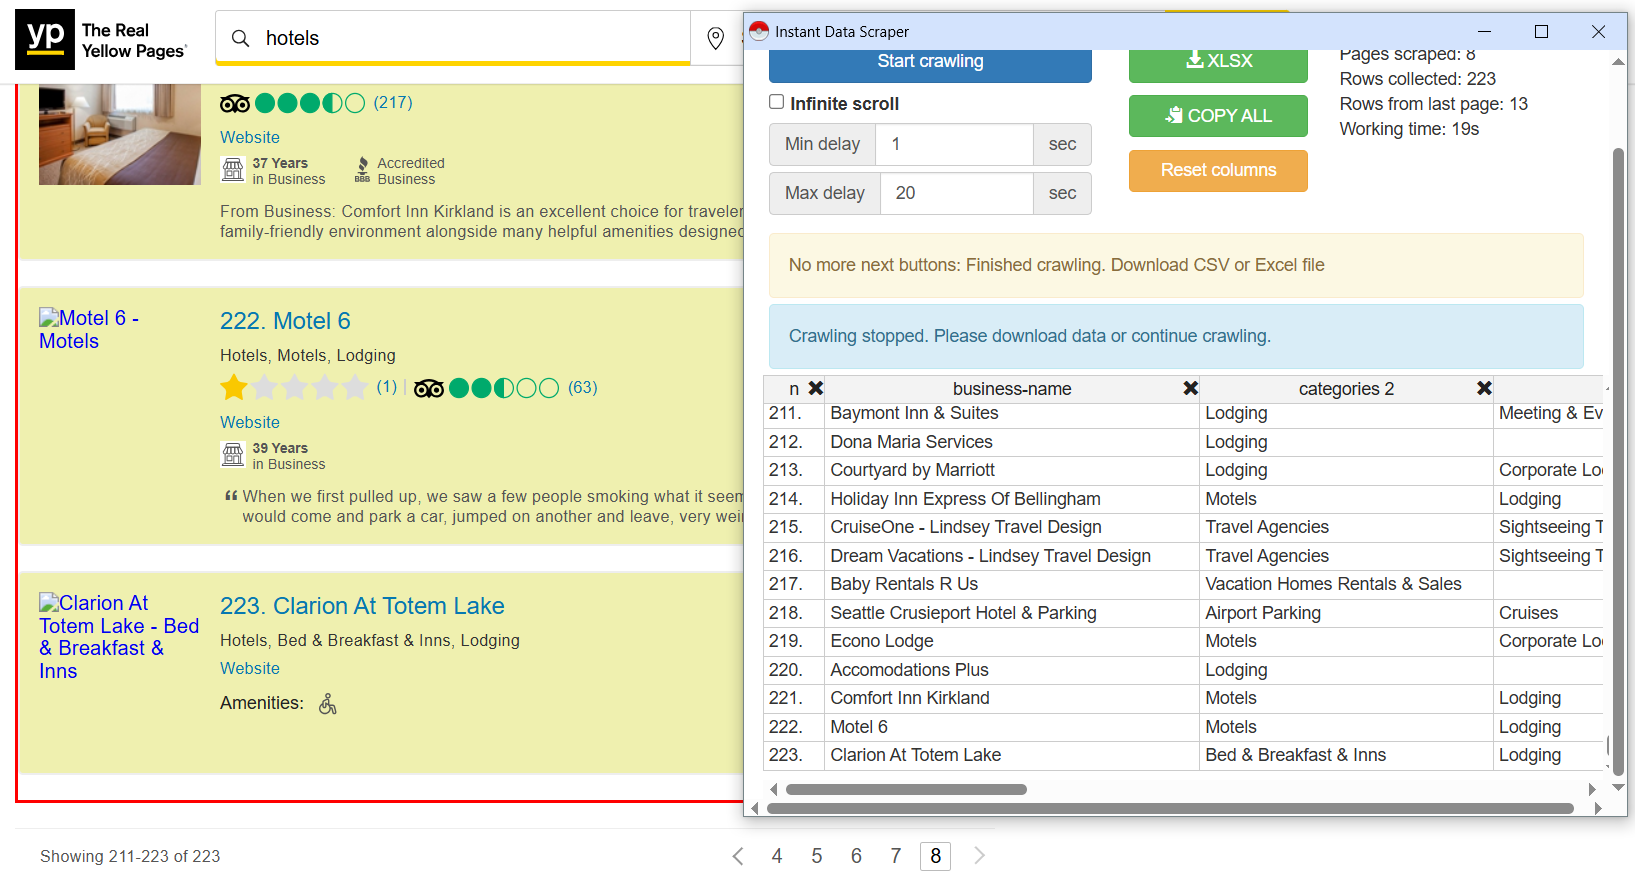Click The Real Yellow Pages text logo
Viewport: 1635px width, 881px height.
(134, 41)
